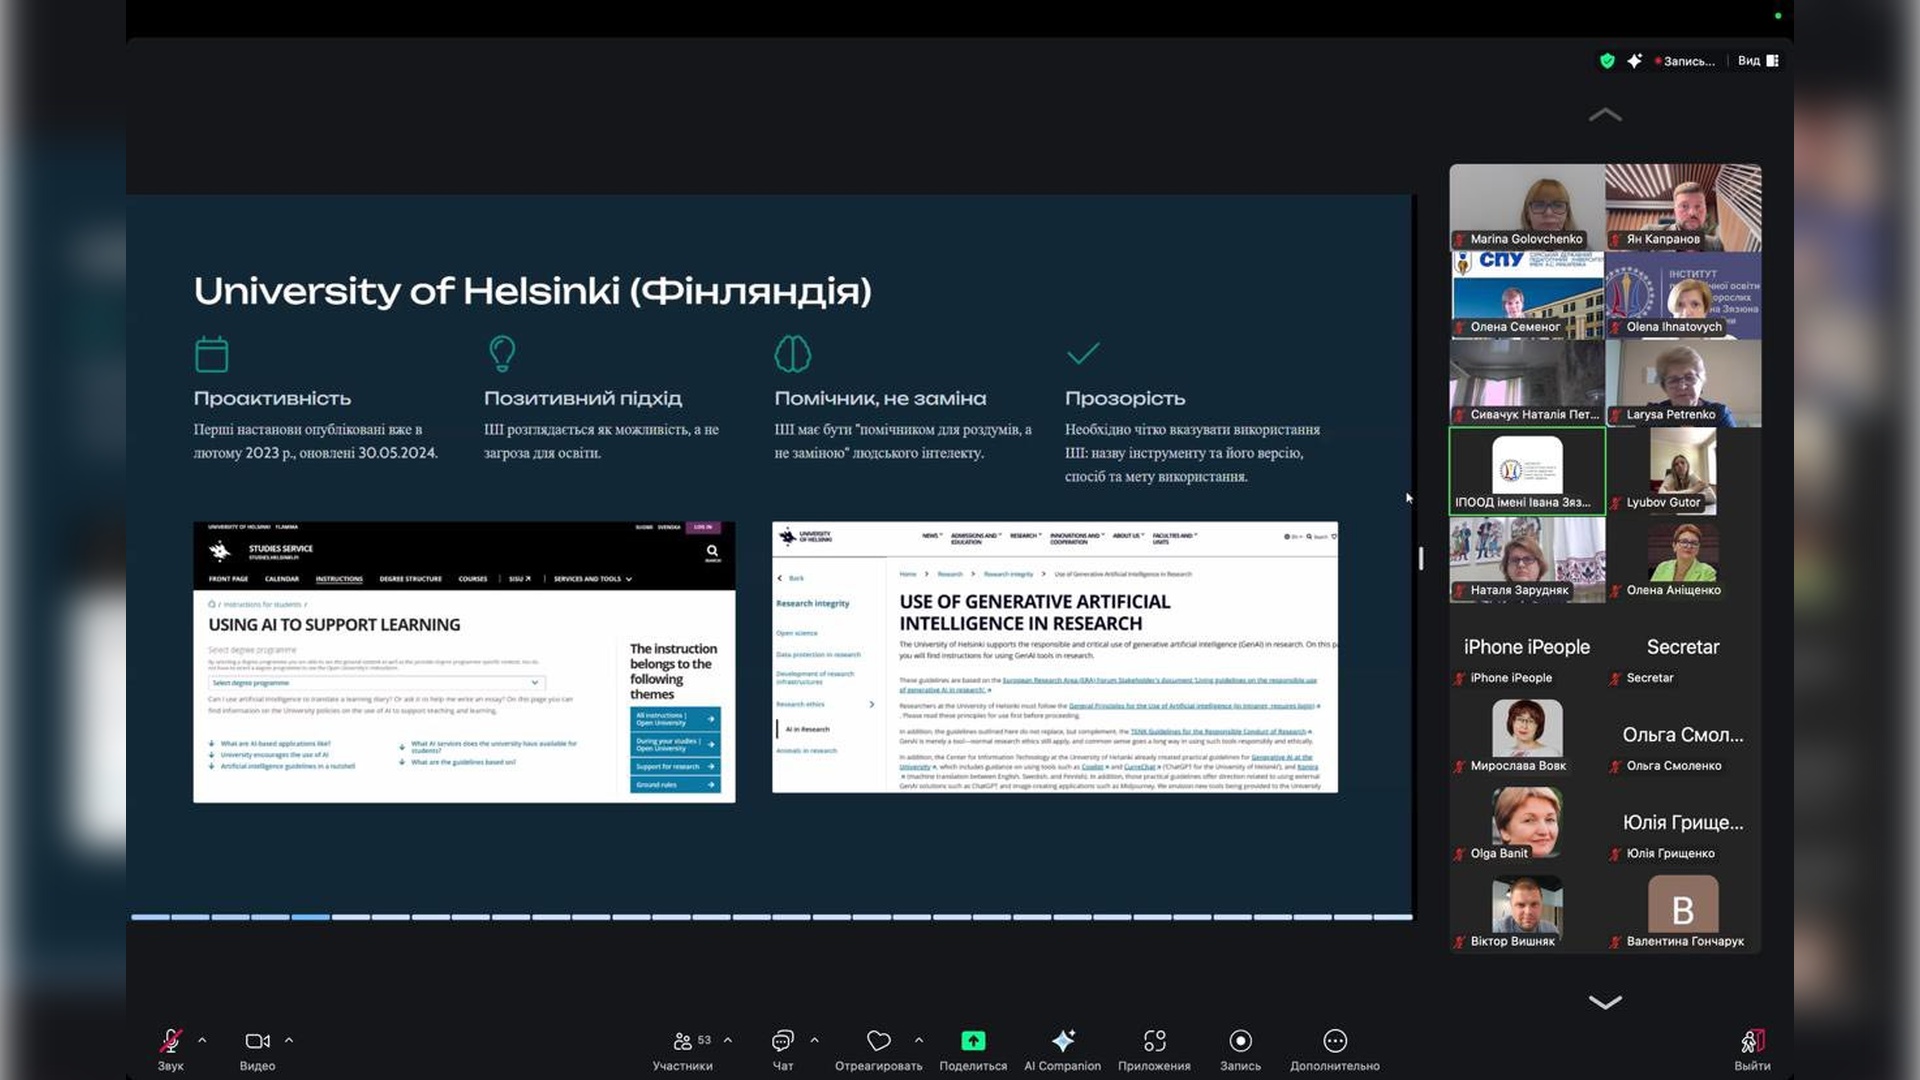
Task: Click the search icon in Studies Service screenshot
Action: click(712, 551)
